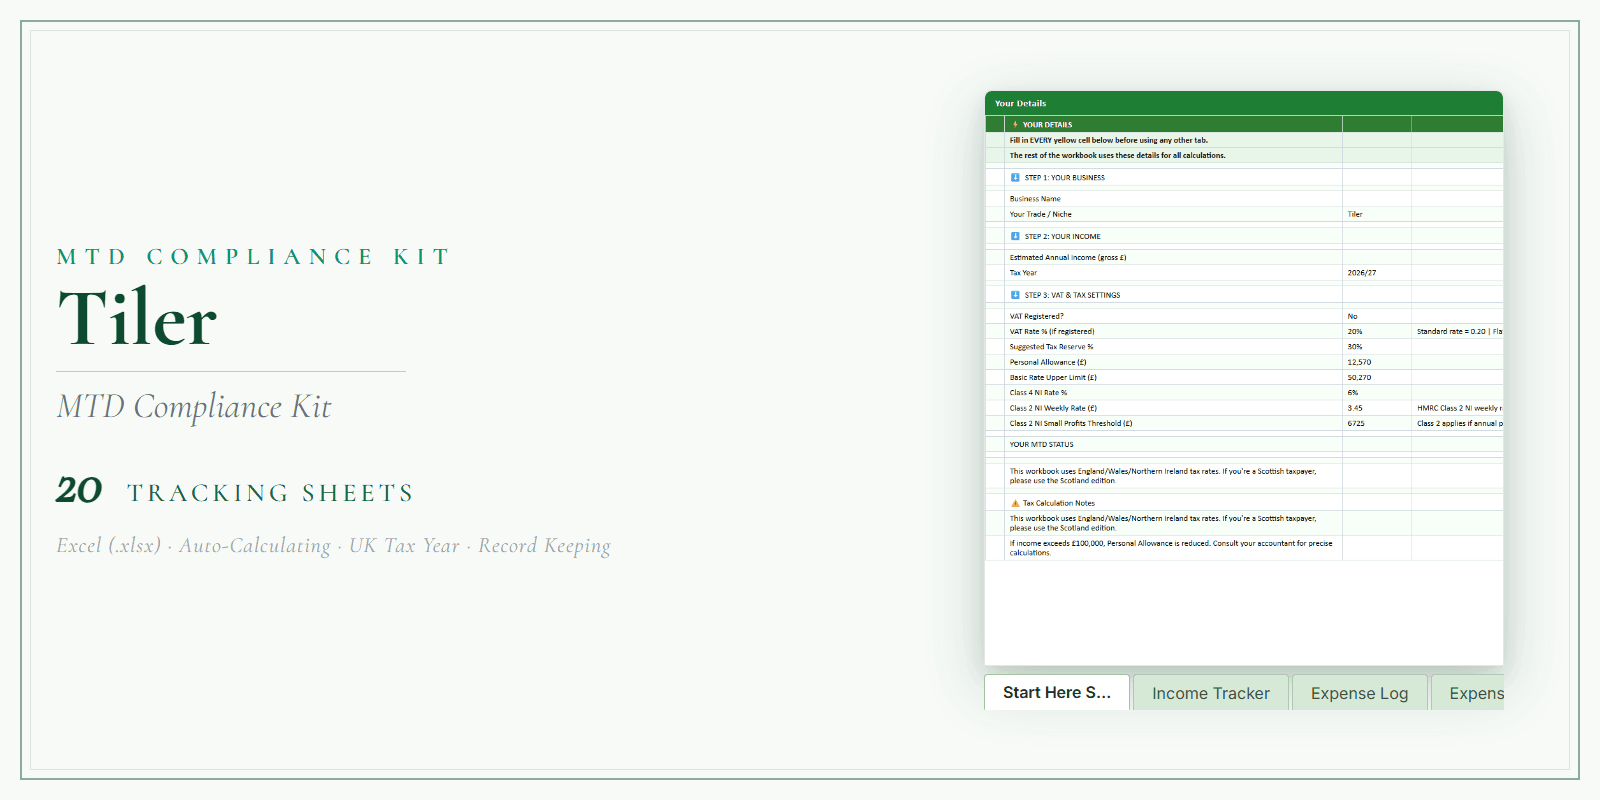
Task: Click the italic 'MTD Compliance Kit' subtitle
Action: (194, 407)
